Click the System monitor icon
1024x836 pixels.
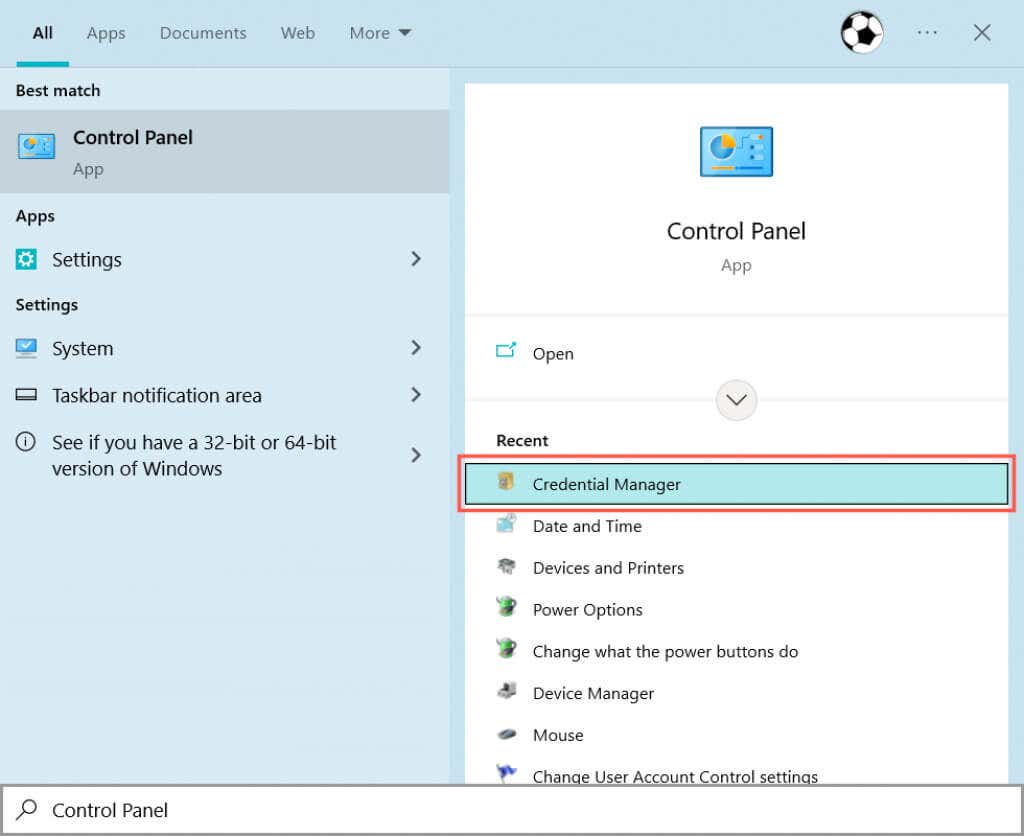(26, 348)
